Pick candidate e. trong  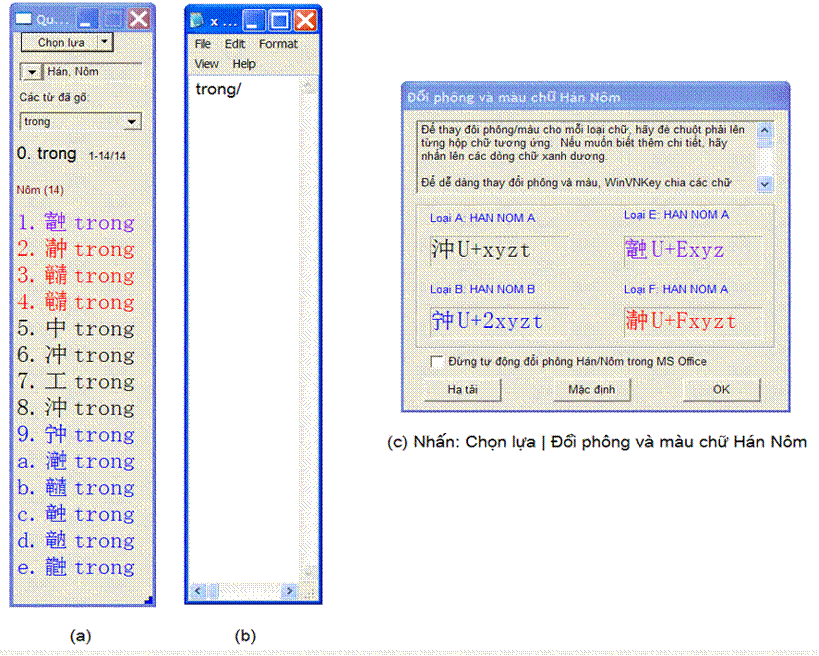(76, 567)
